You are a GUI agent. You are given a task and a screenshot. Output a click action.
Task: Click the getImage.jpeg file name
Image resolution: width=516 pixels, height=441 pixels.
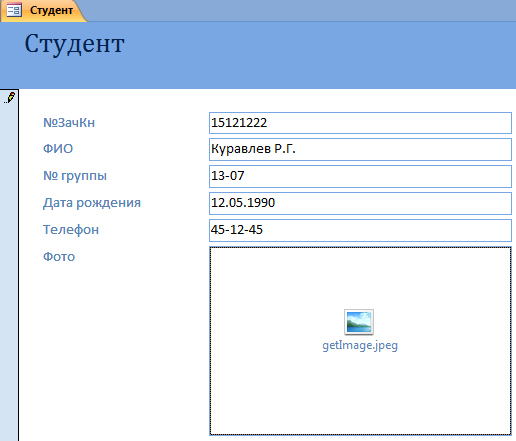[x=360, y=345]
